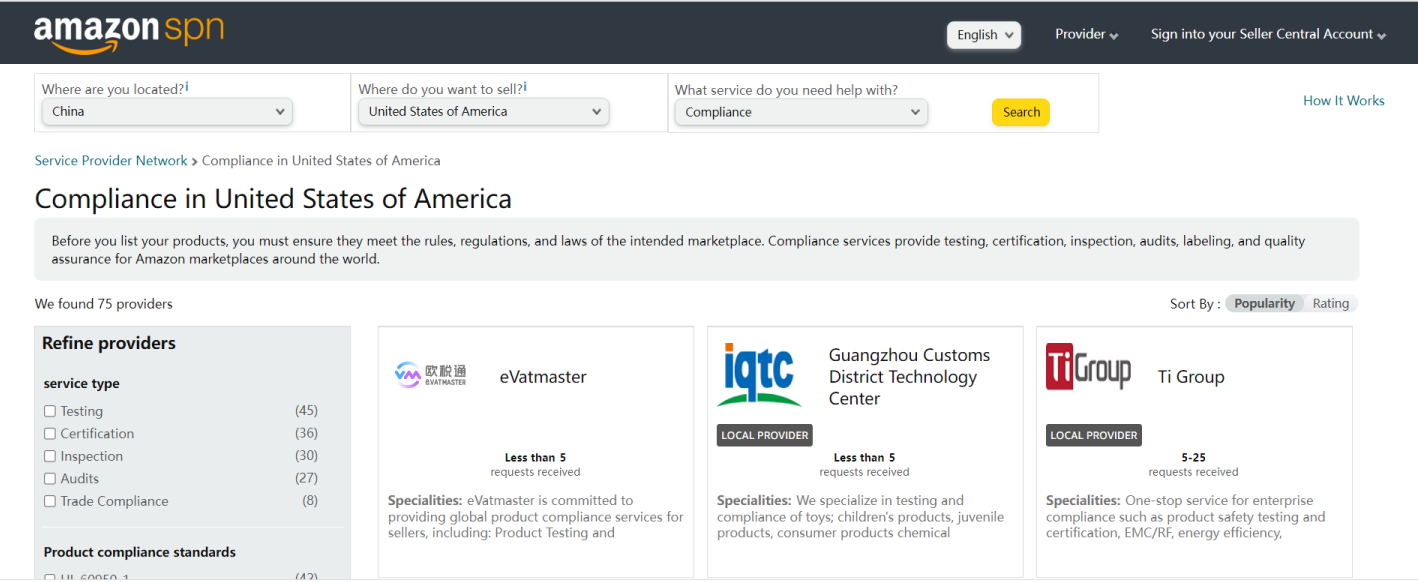Go to Service Provider Network breadcrumb
This screenshot has width=1418, height=582.
click(111, 161)
